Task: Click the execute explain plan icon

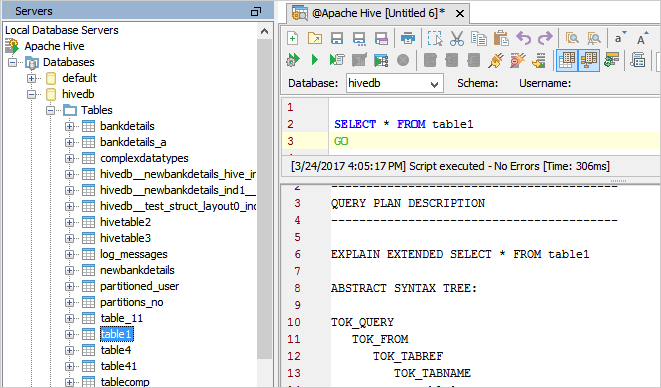Action: pyautogui.click(x=381, y=60)
